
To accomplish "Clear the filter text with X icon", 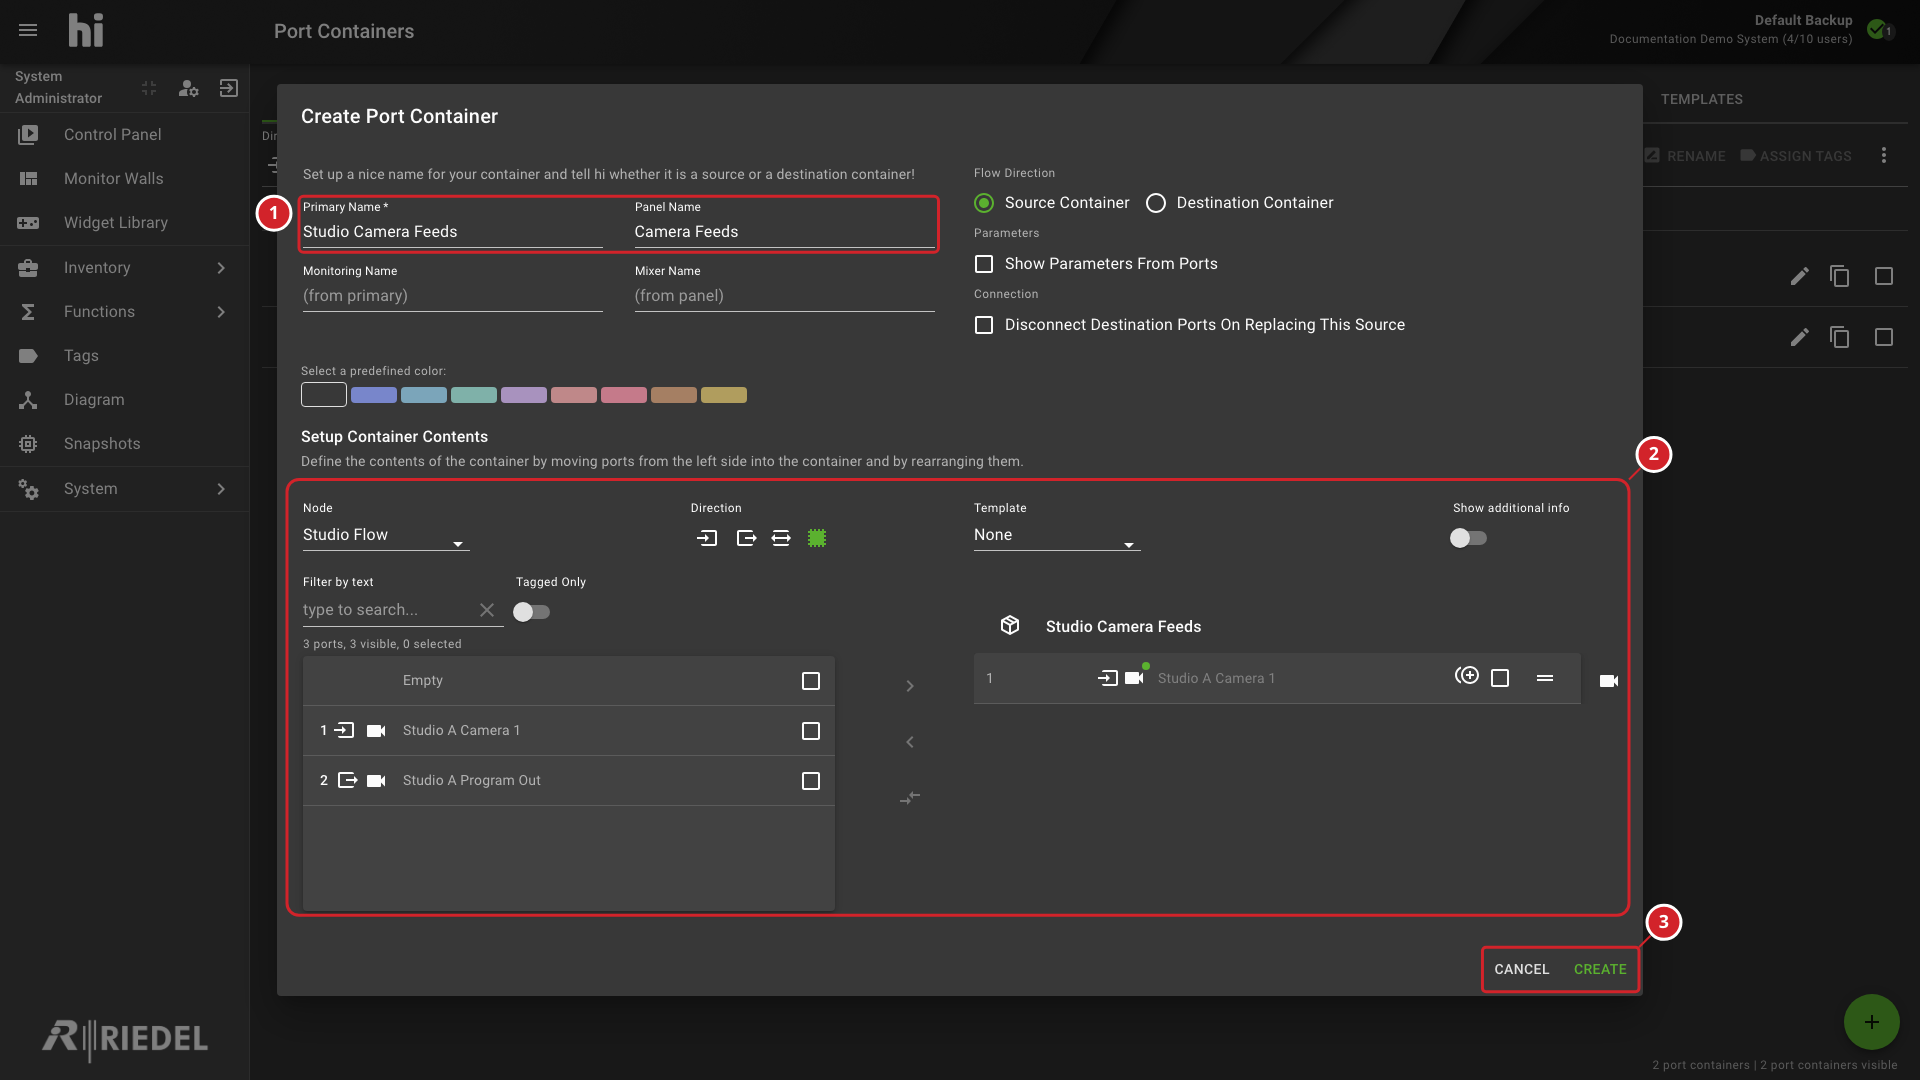I will click(487, 610).
